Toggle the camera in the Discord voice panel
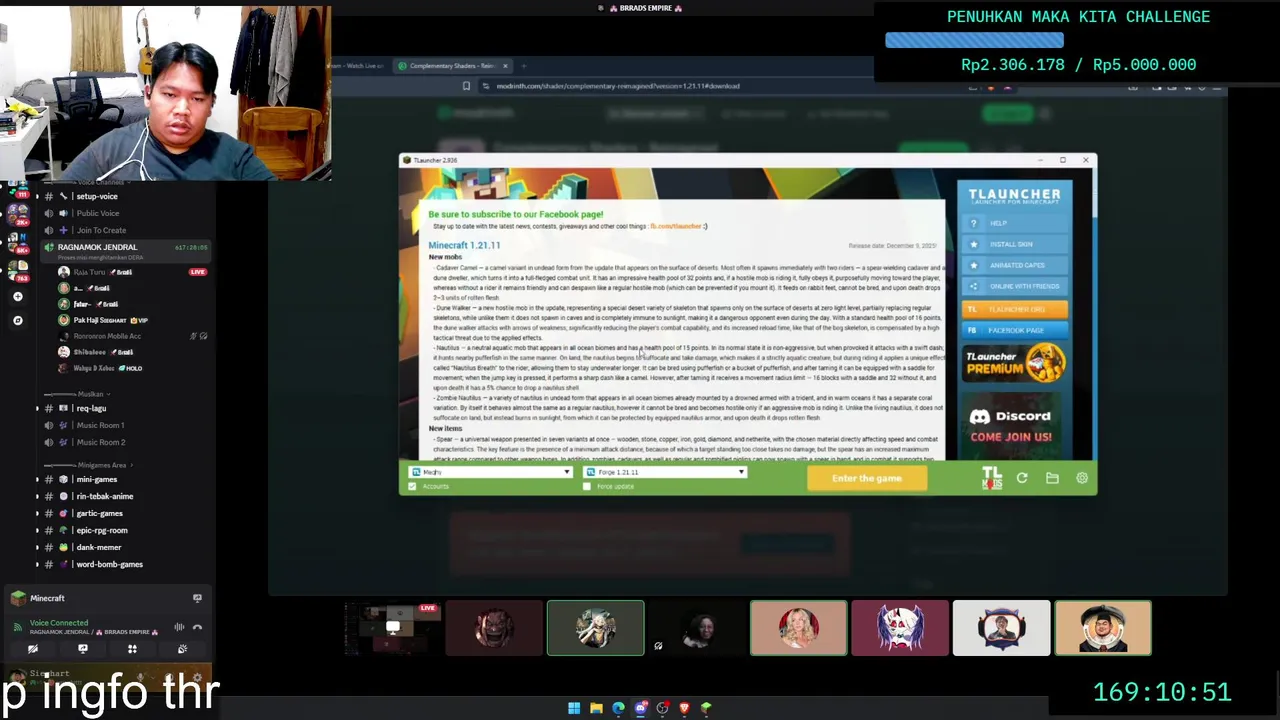Viewport: 1280px width, 720px height. click(x=33, y=649)
